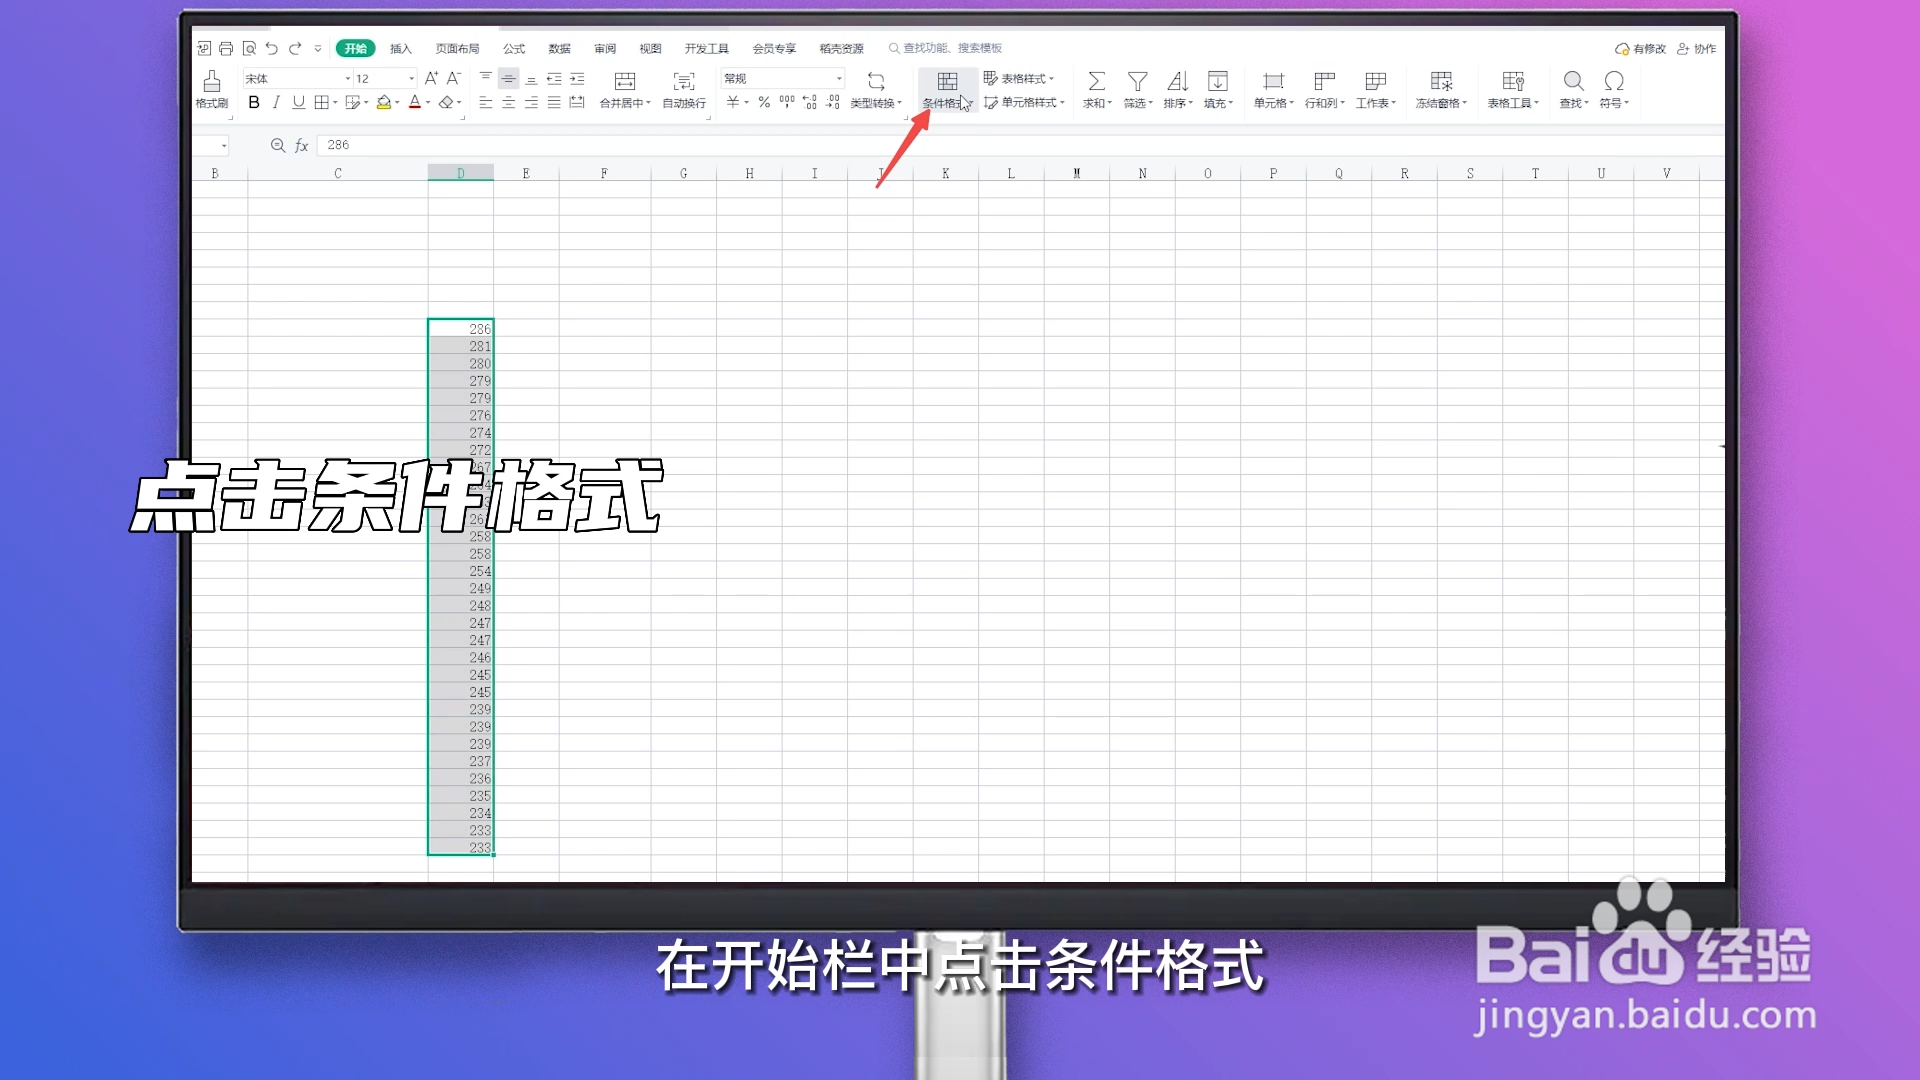The width and height of the screenshot is (1920, 1080).
Task: Open the 公式 ribbon tab
Action: pos(513,48)
